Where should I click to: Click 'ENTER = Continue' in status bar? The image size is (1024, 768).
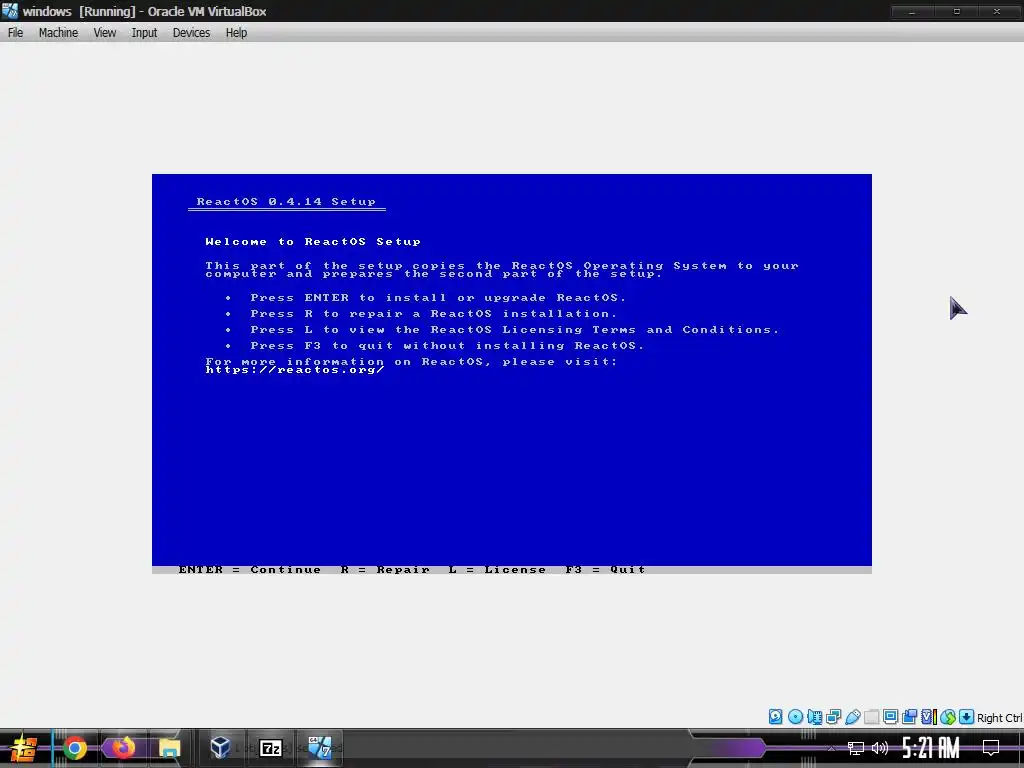tap(249, 569)
